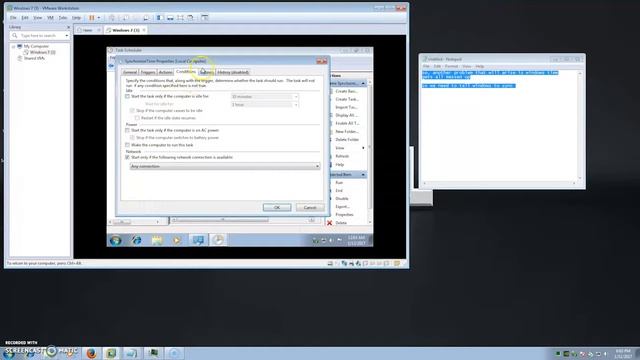
Task: Open the idle duration 10 minutes dropdown
Action: [x=264, y=96]
